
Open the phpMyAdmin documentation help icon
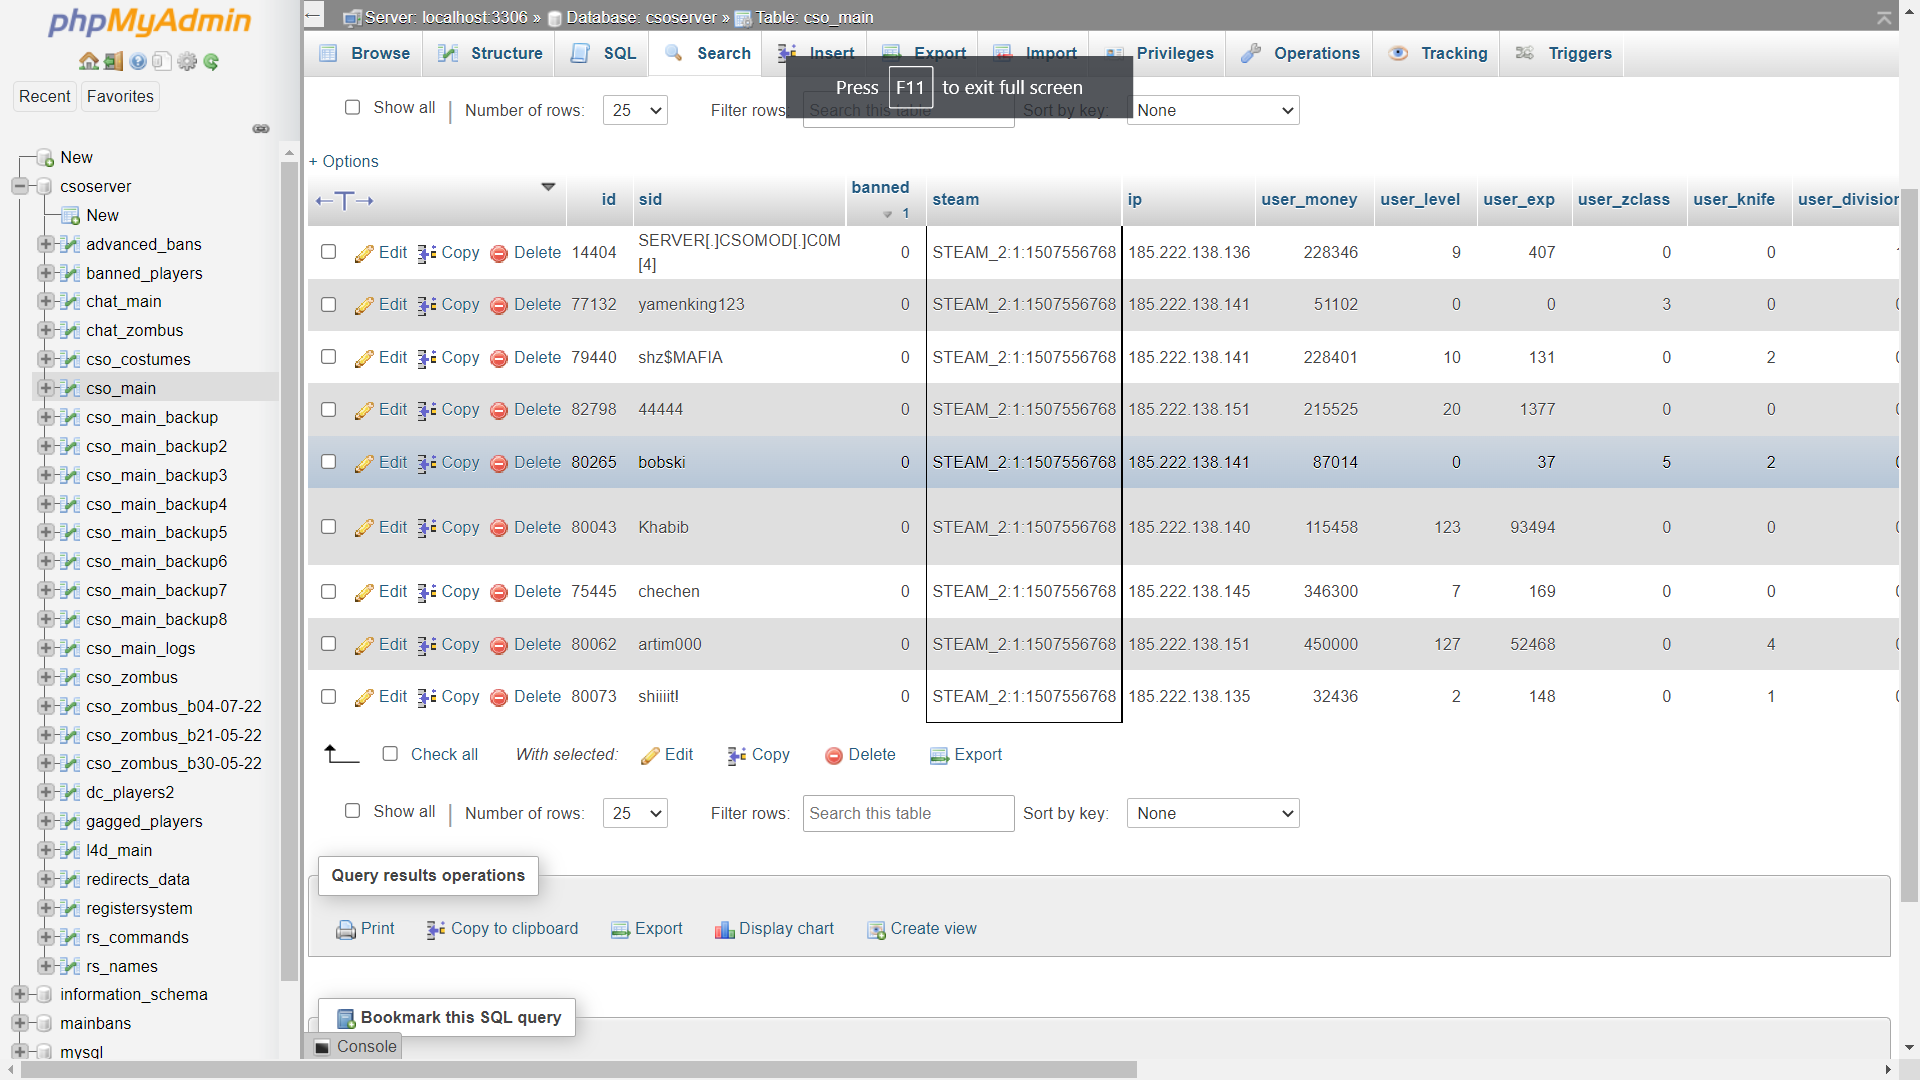(138, 62)
